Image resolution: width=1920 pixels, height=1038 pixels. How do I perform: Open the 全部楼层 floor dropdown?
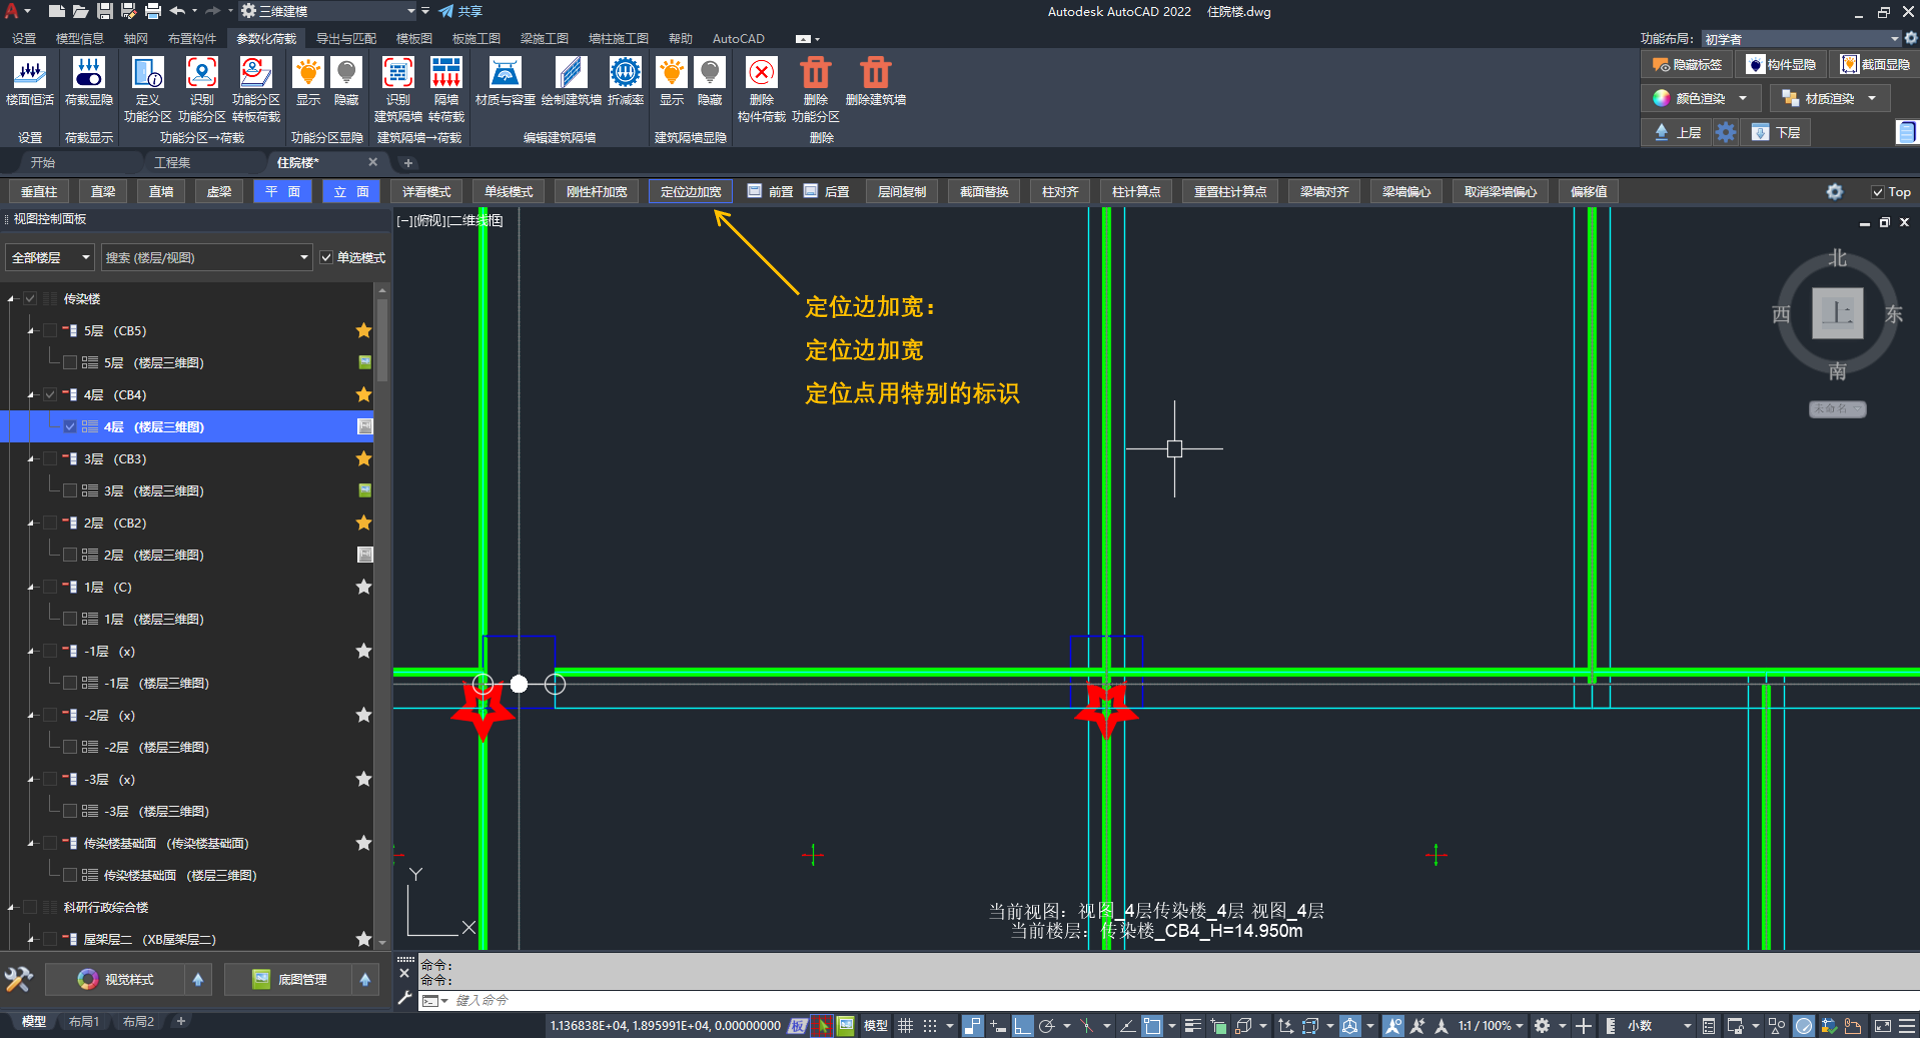point(50,258)
